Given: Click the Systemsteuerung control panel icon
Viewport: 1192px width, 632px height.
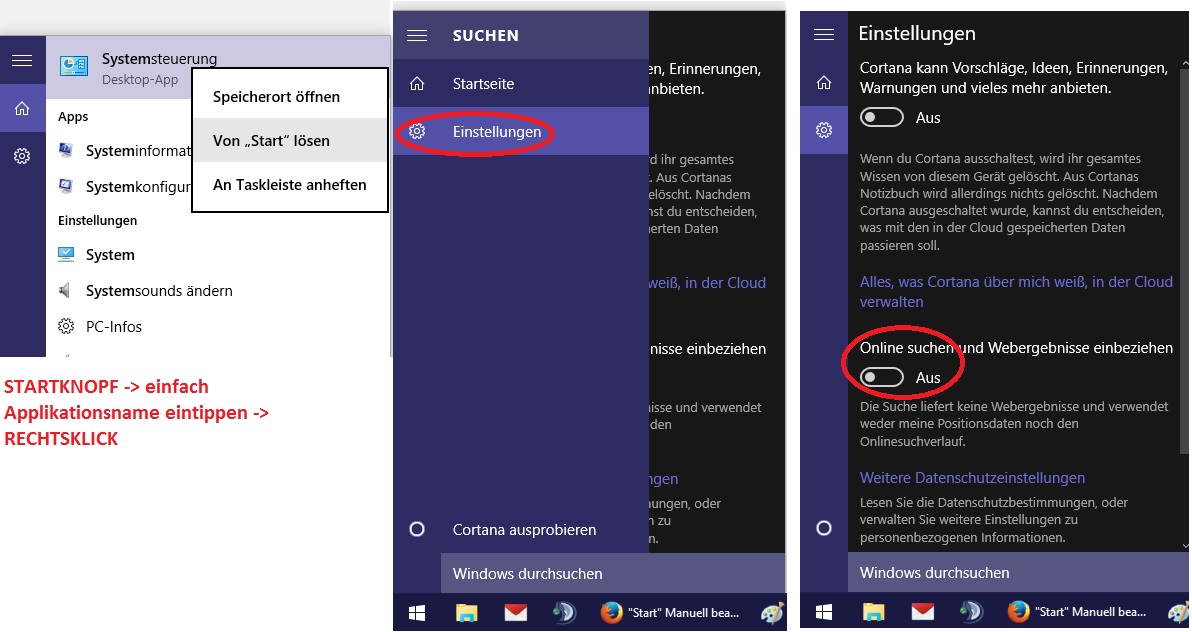Looking at the screenshot, I should 74,66.
